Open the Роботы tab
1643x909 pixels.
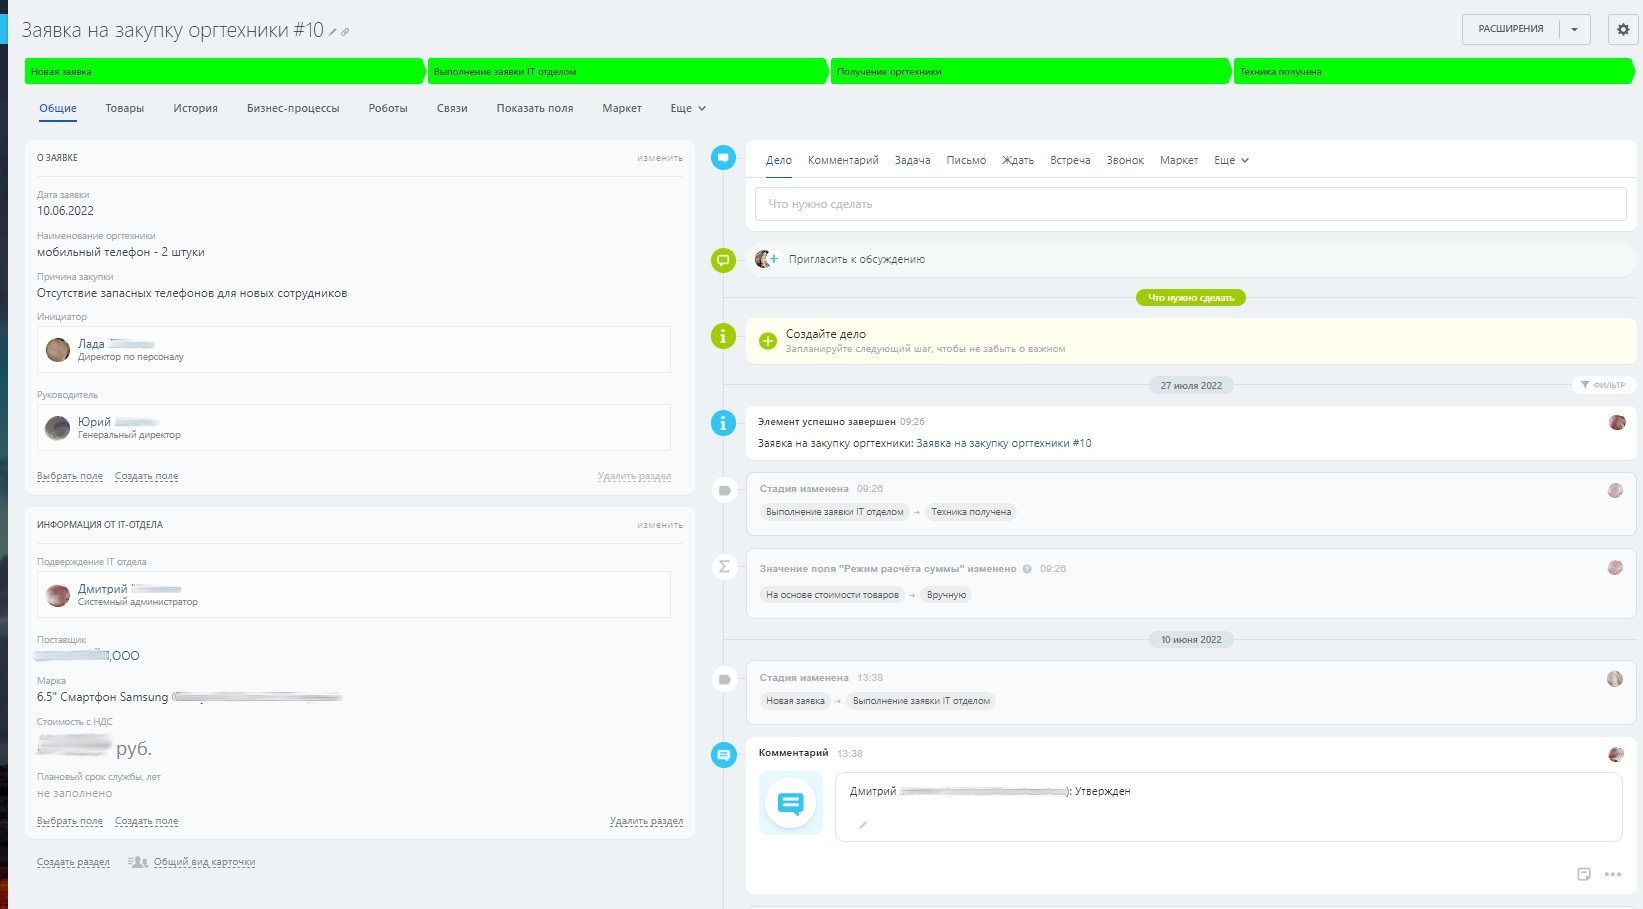click(x=388, y=108)
